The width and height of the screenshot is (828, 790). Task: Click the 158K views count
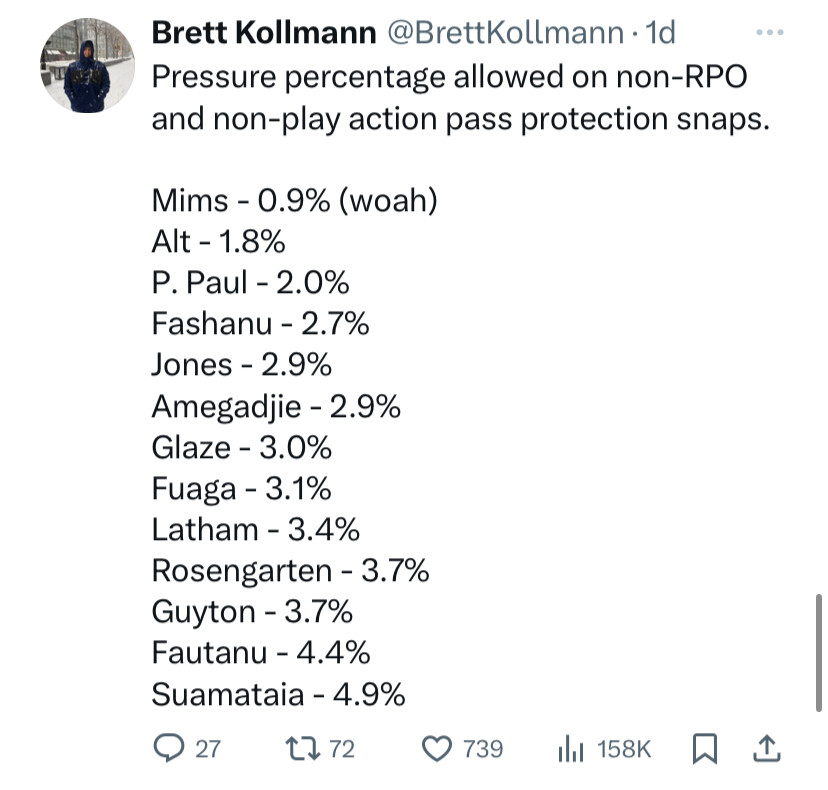click(623, 749)
